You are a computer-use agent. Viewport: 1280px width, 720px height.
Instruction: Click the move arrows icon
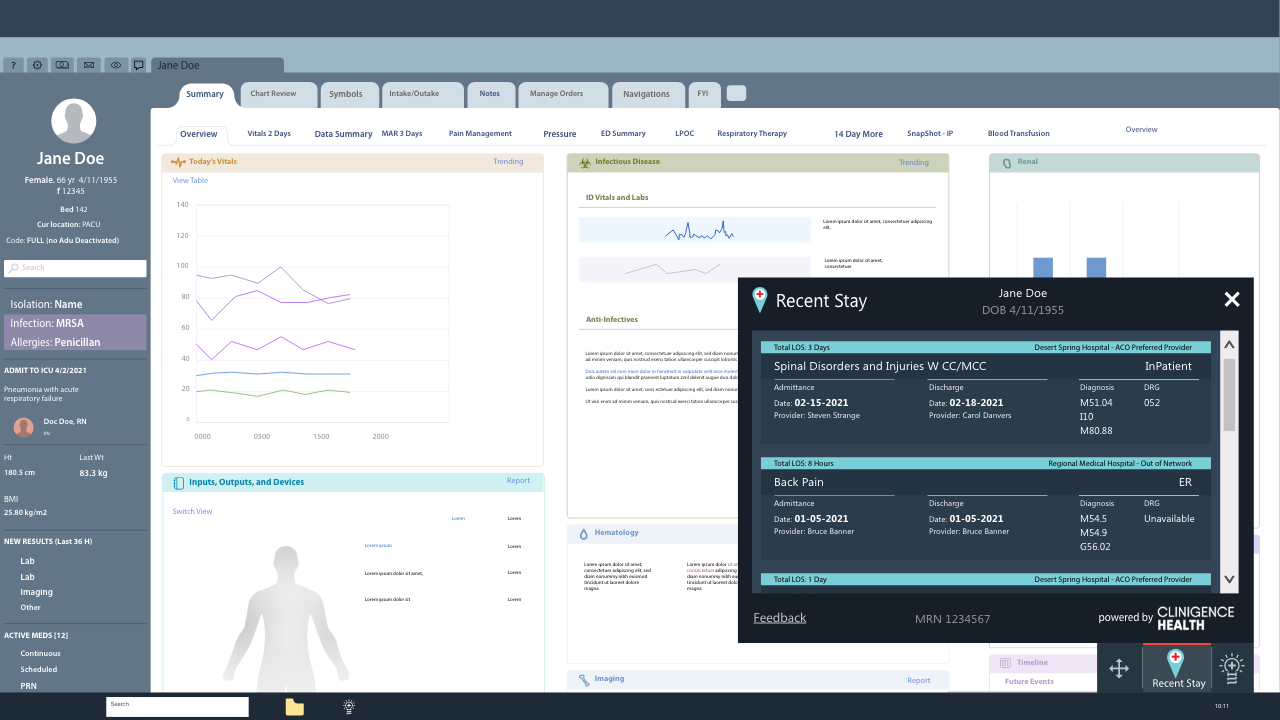coord(1119,669)
